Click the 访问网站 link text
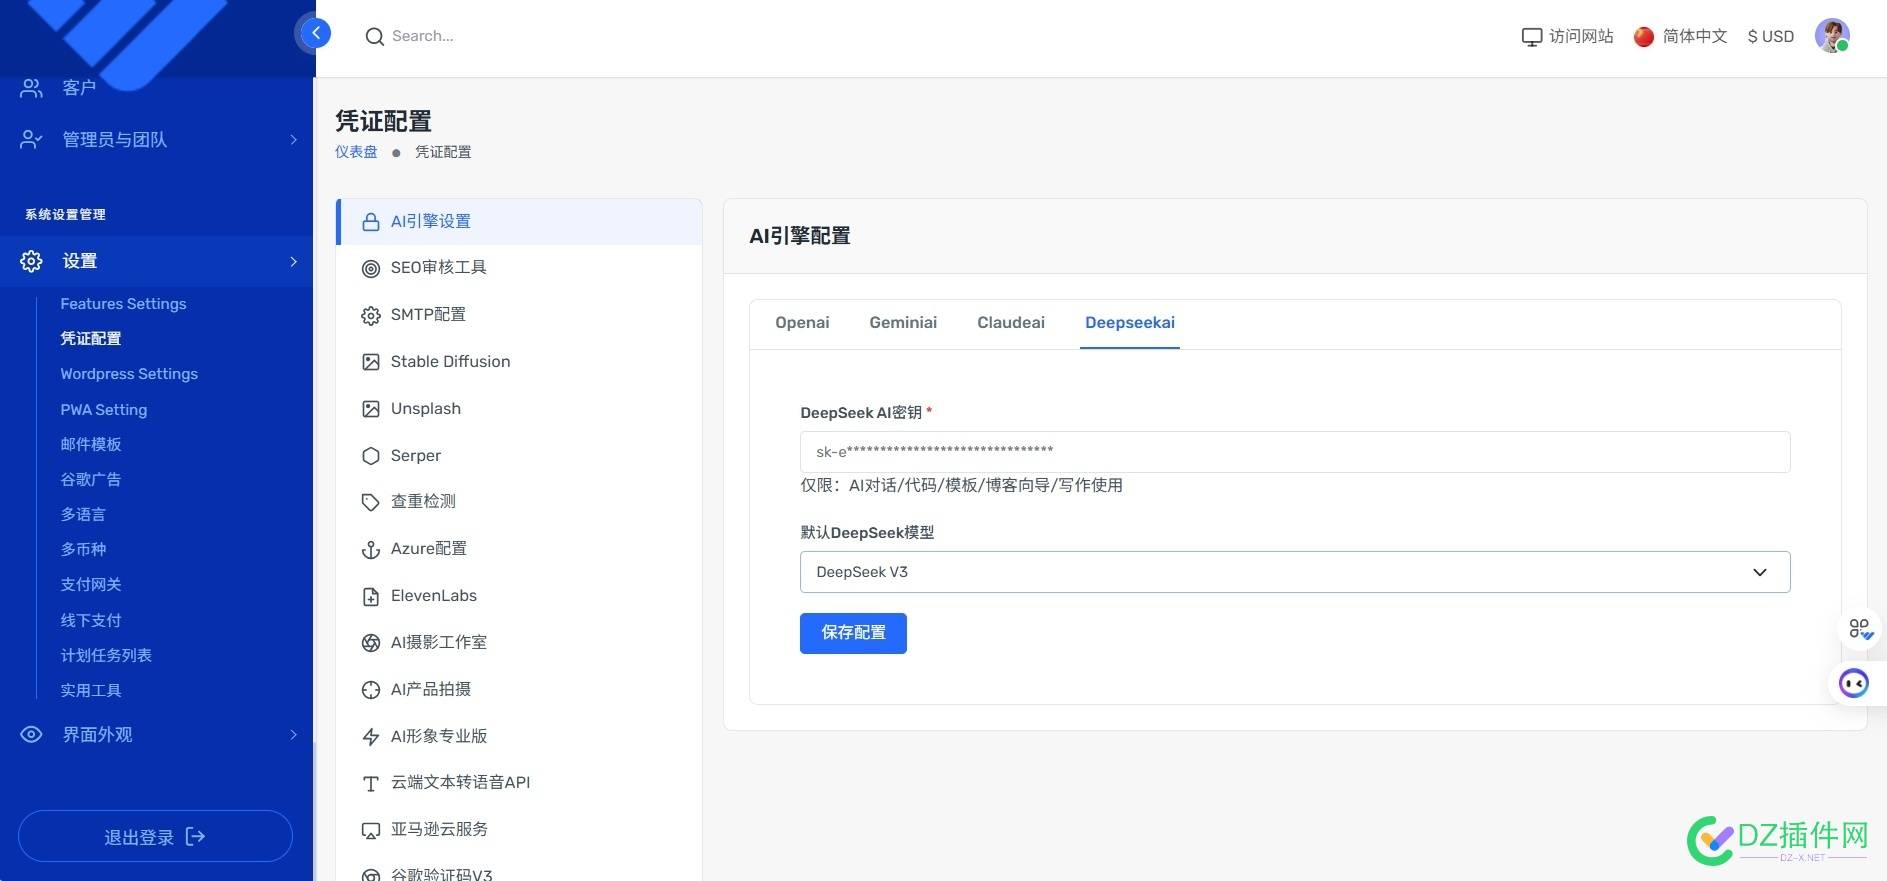Screen dimensions: 1887x881 click(x=1581, y=37)
